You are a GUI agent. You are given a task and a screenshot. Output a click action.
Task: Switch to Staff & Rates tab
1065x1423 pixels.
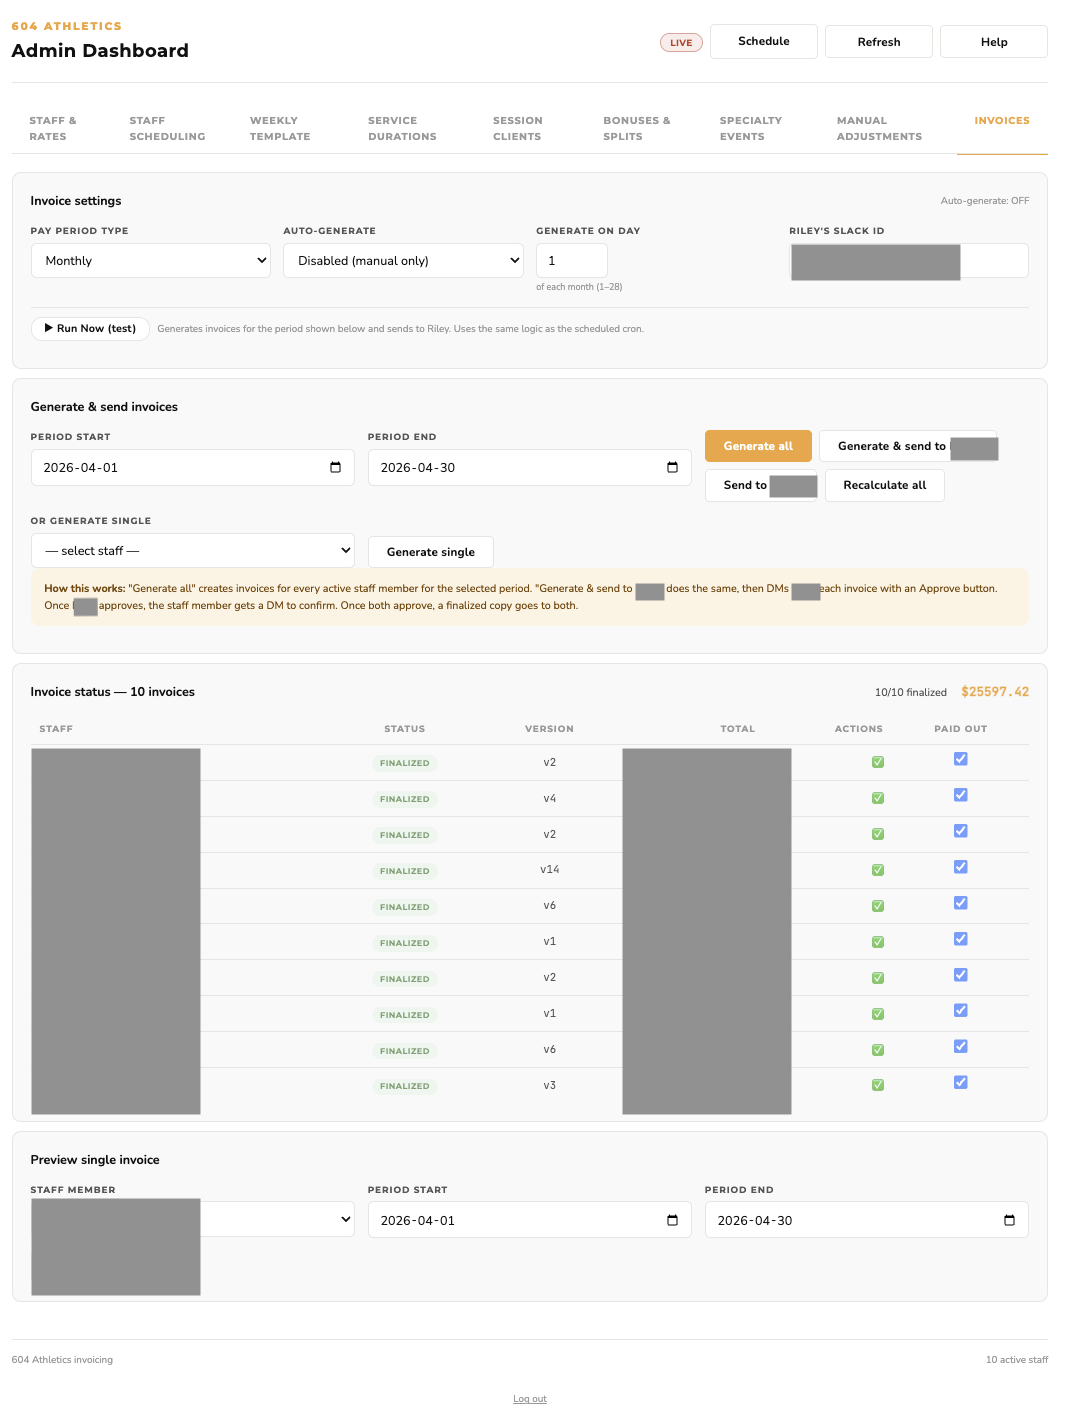(53, 128)
